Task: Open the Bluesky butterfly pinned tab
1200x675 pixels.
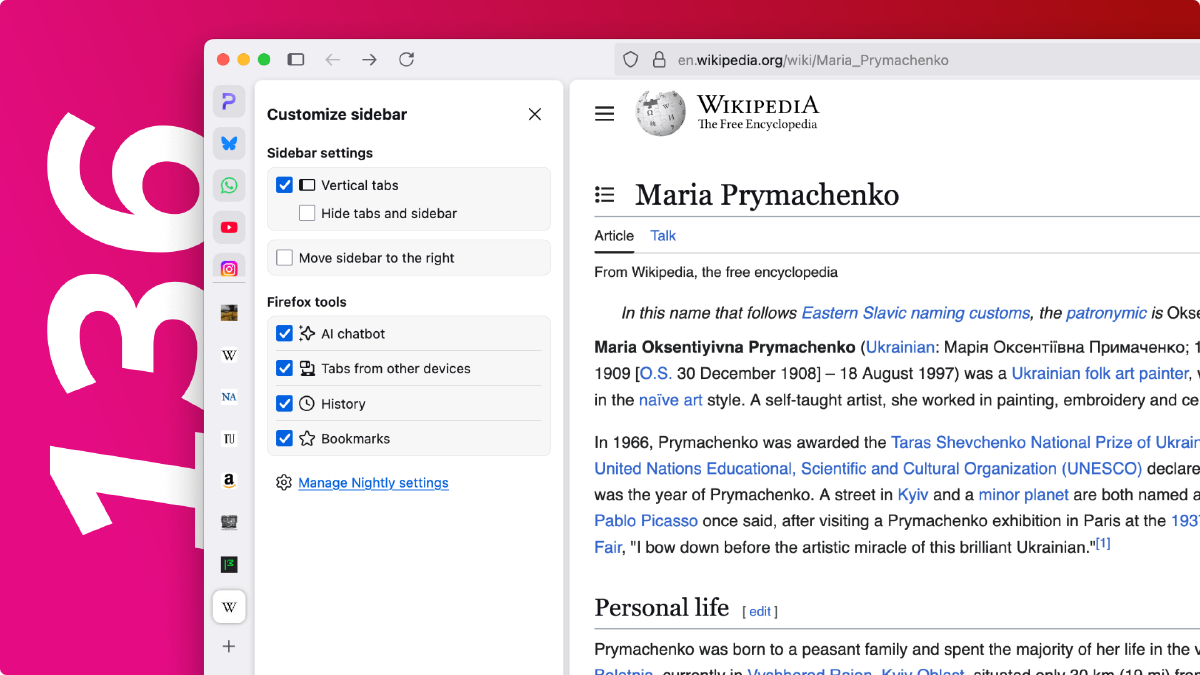Action: (x=229, y=143)
